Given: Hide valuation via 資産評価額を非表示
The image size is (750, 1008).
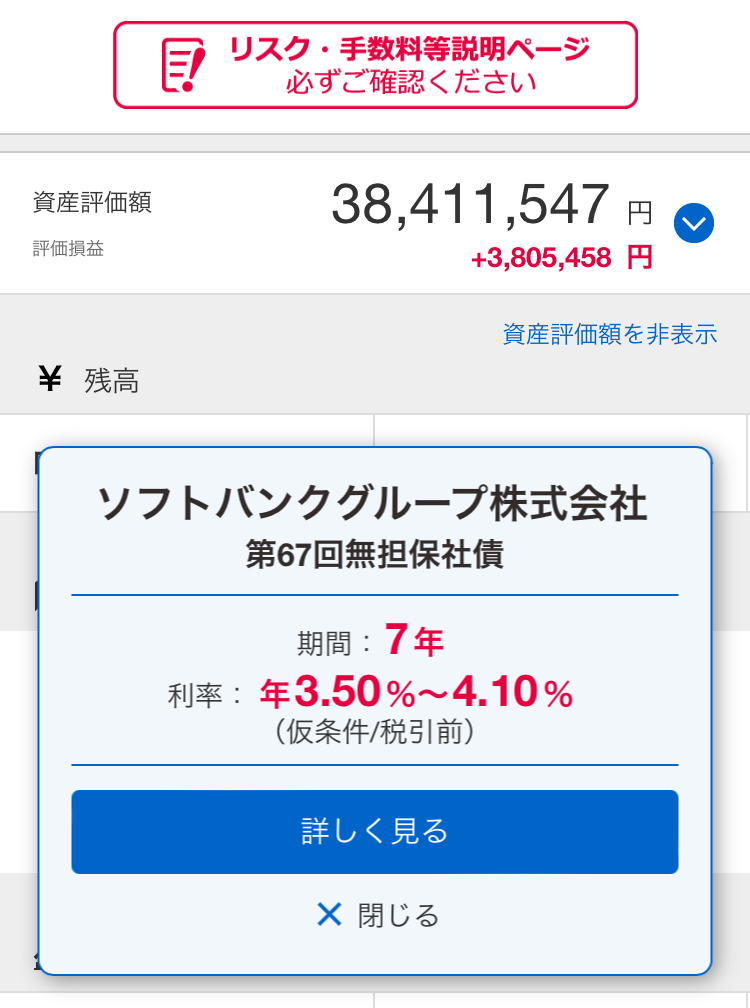Looking at the screenshot, I should tap(610, 334).
